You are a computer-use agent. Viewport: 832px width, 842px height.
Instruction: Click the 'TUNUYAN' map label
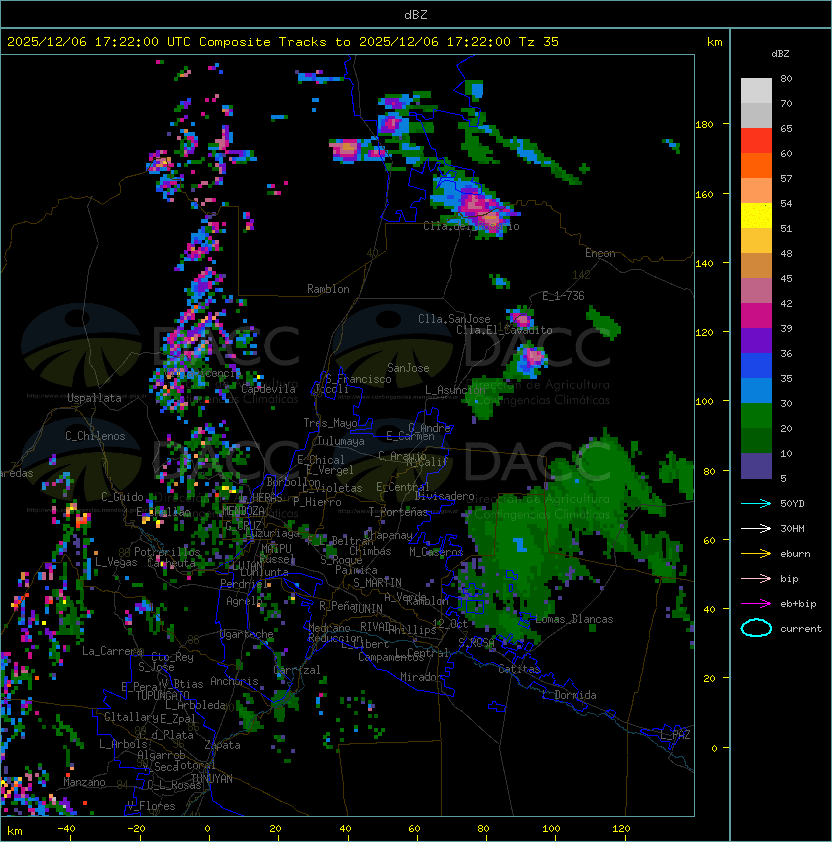pyautogui.click(x=212, y=779)
